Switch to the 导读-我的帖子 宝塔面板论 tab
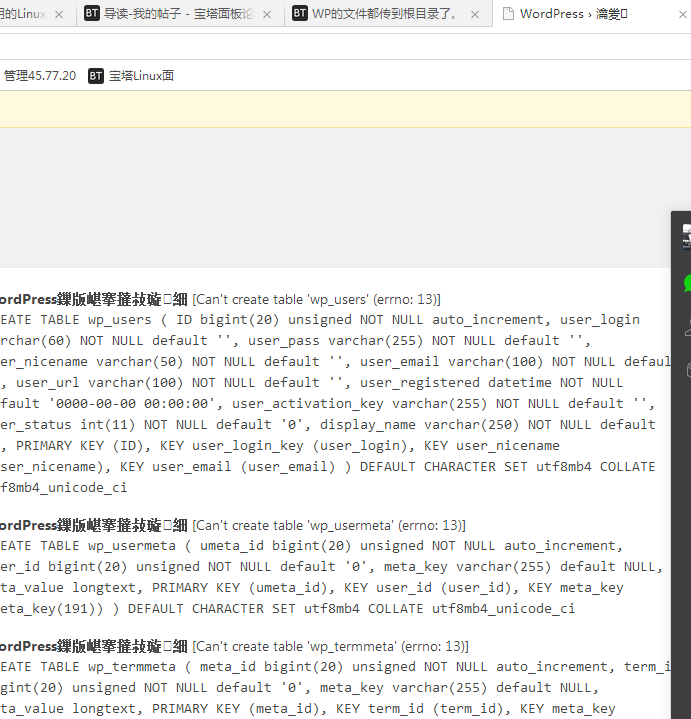Viewport: 691px width, 719px height. pyautogui.click(x=180, y=14)
